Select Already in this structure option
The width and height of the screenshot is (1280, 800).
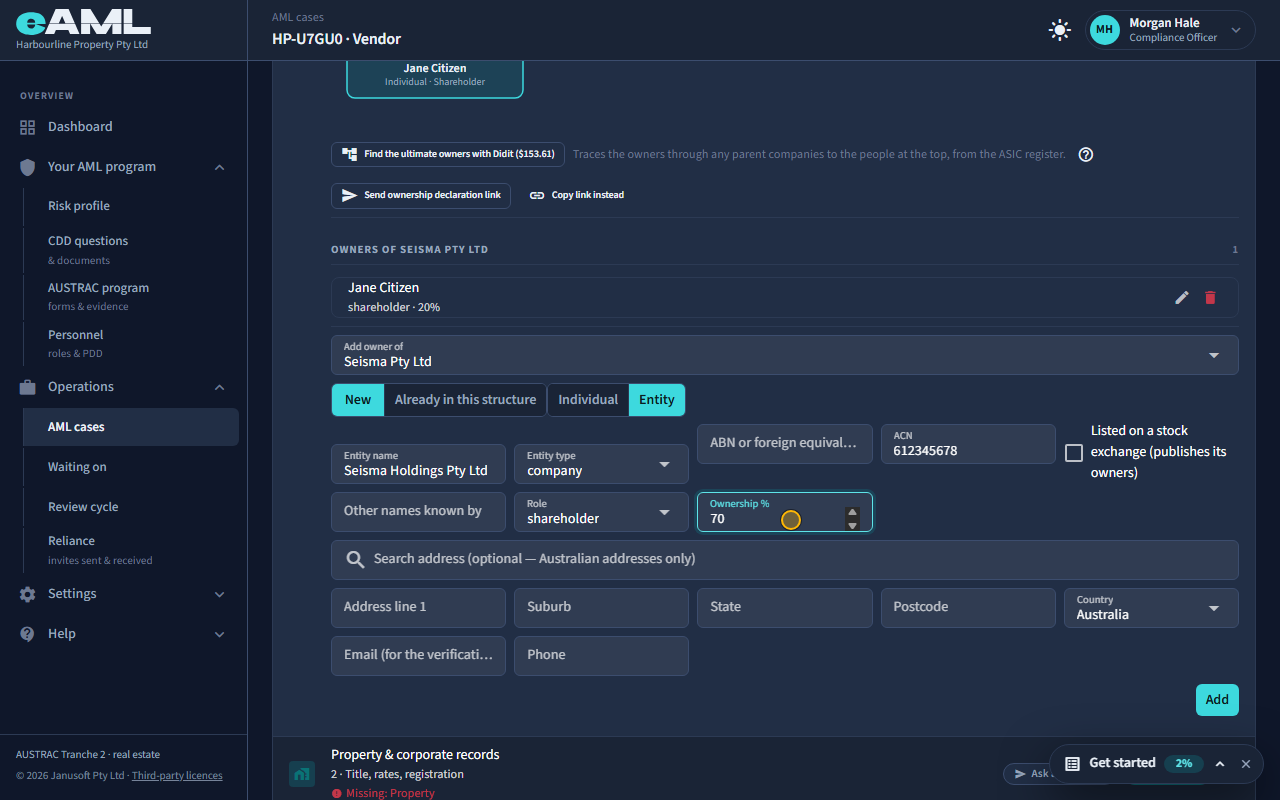pyautogui.click(x=465, y=400)
